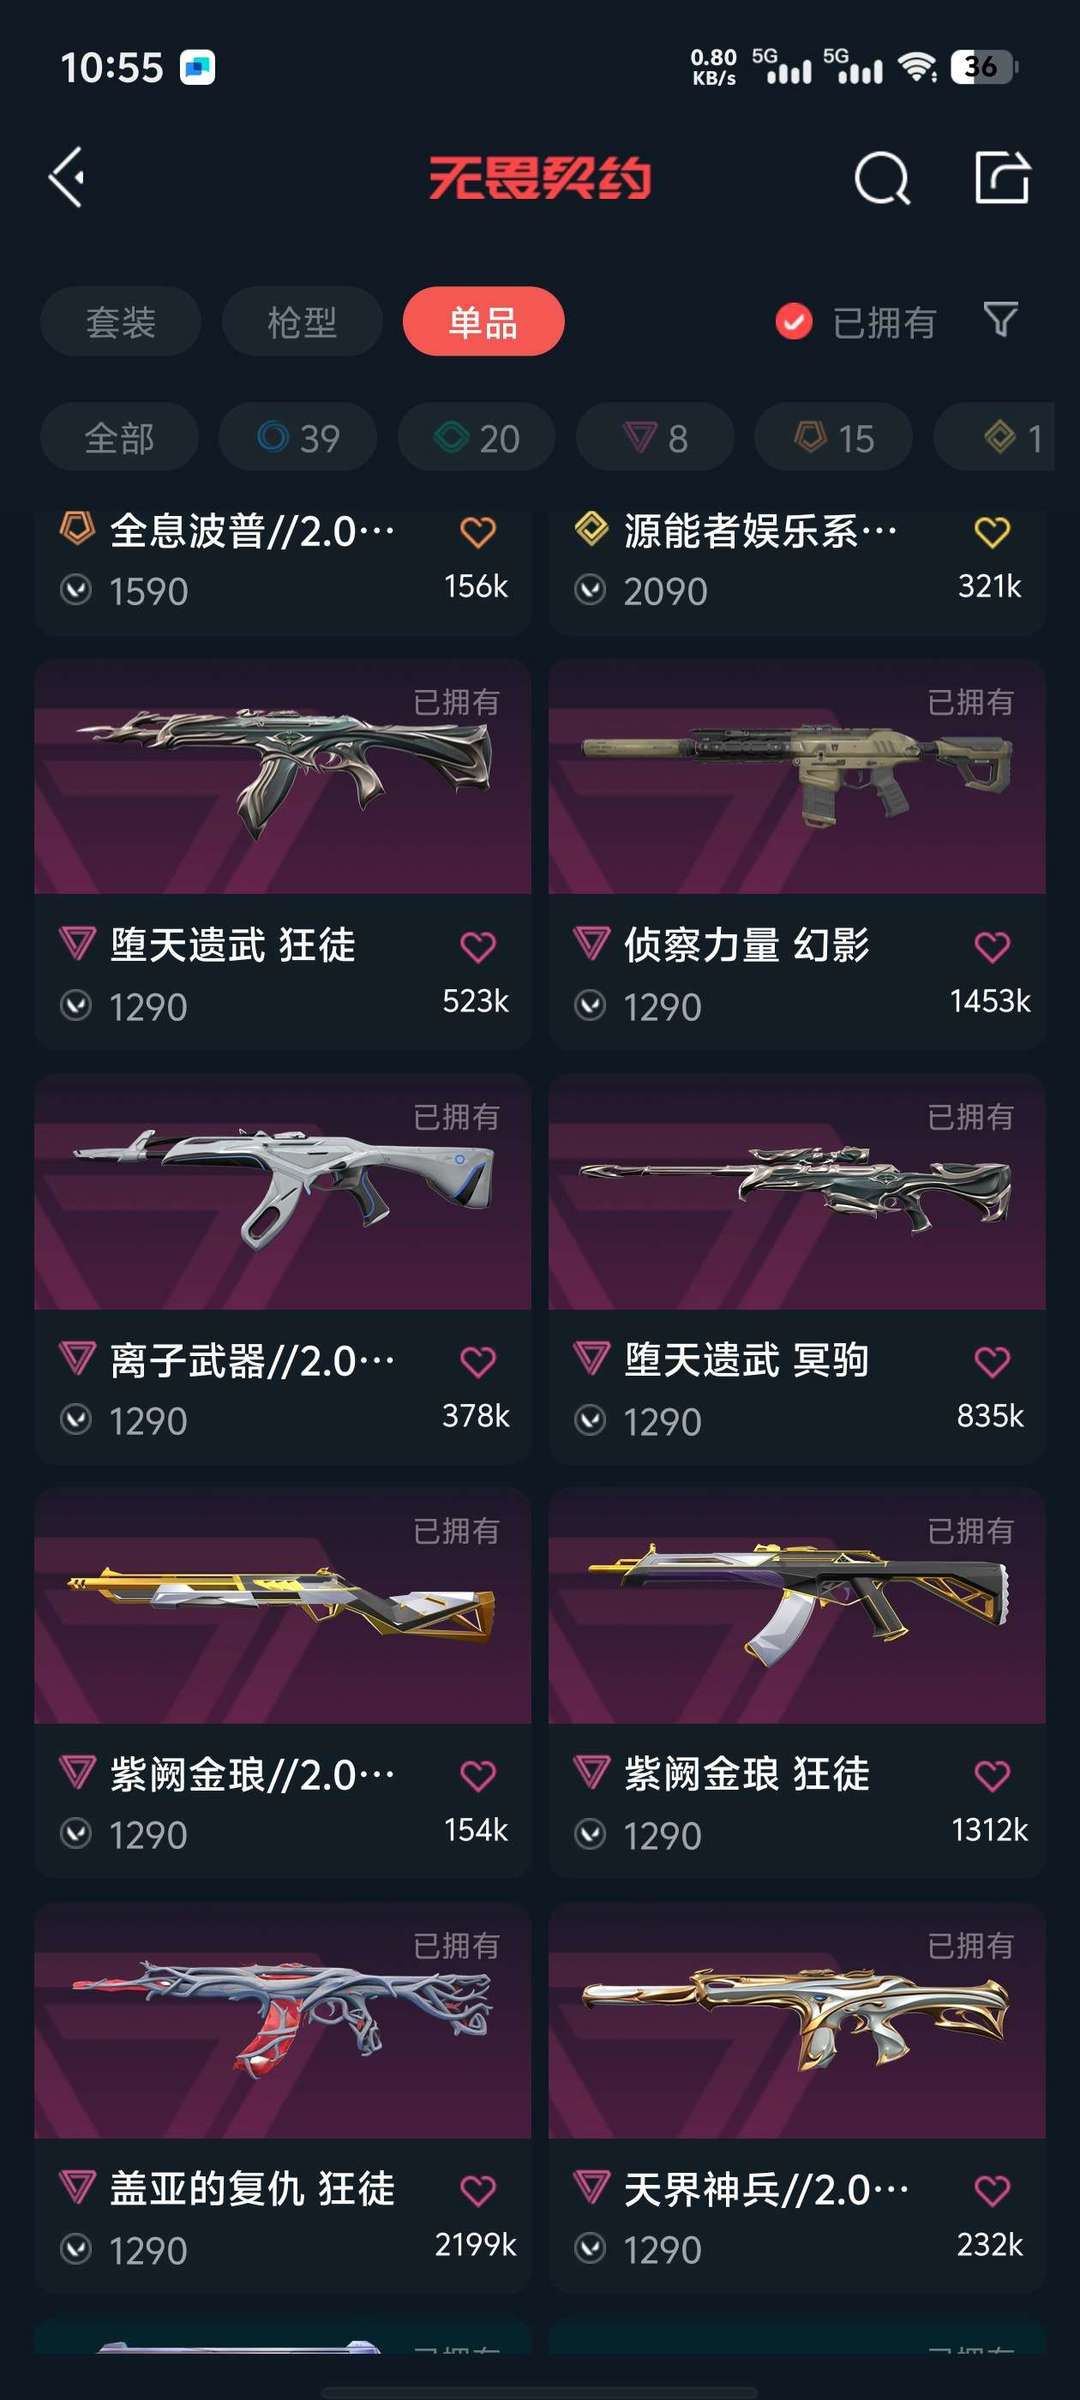Tap the share icon at top right
This screenshot has width=1080, height=2400.
coord(1002,178)
